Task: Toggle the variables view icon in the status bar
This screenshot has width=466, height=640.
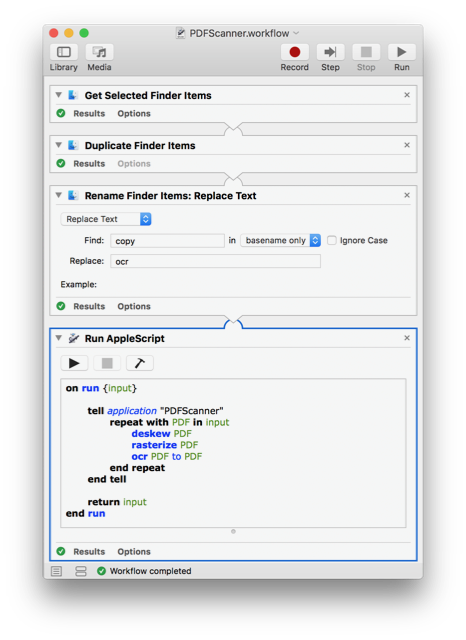Action: pyautogui.click(x=81, y=571)
